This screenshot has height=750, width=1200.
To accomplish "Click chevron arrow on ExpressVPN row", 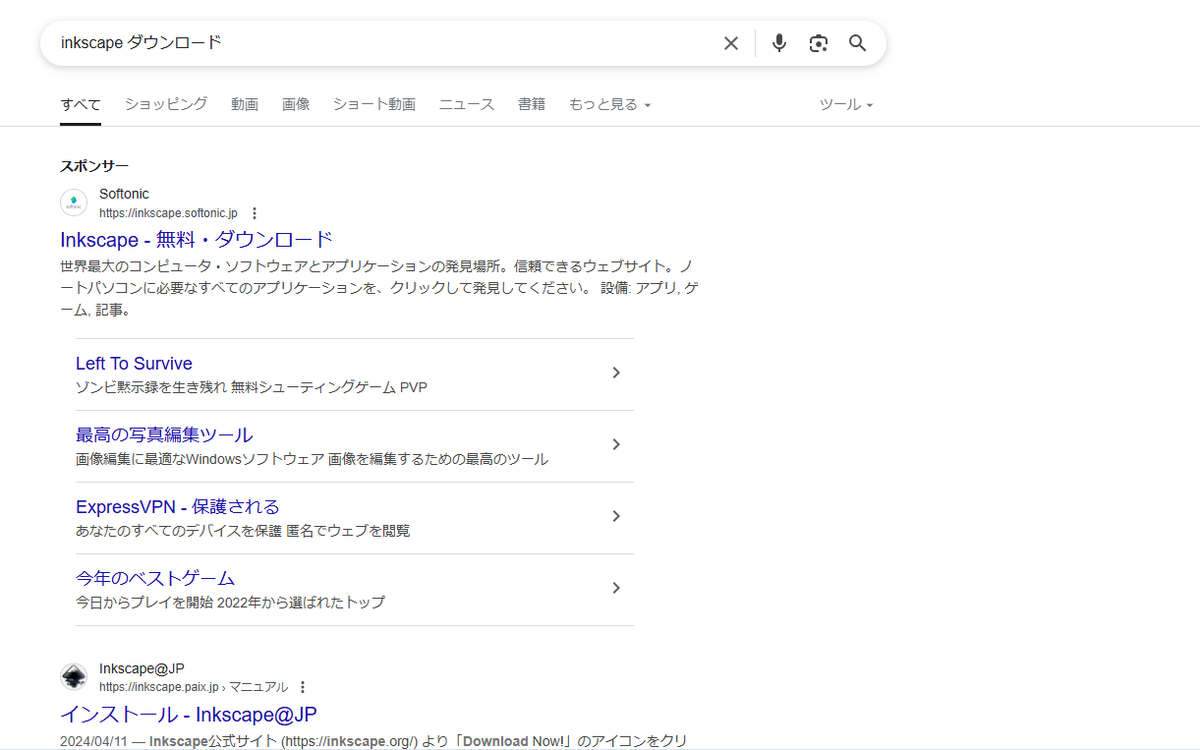I will click(616, 517).
